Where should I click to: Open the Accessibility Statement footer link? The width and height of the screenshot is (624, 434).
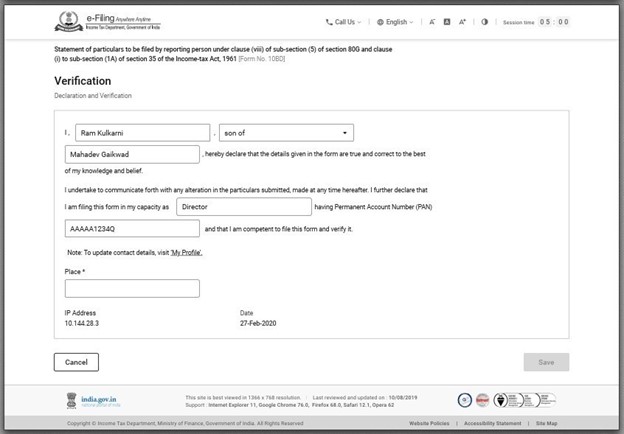(492, 424)
